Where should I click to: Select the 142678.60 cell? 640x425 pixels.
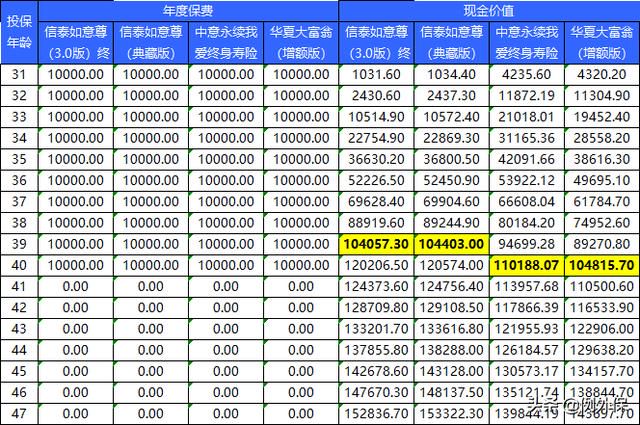(376, 372)
